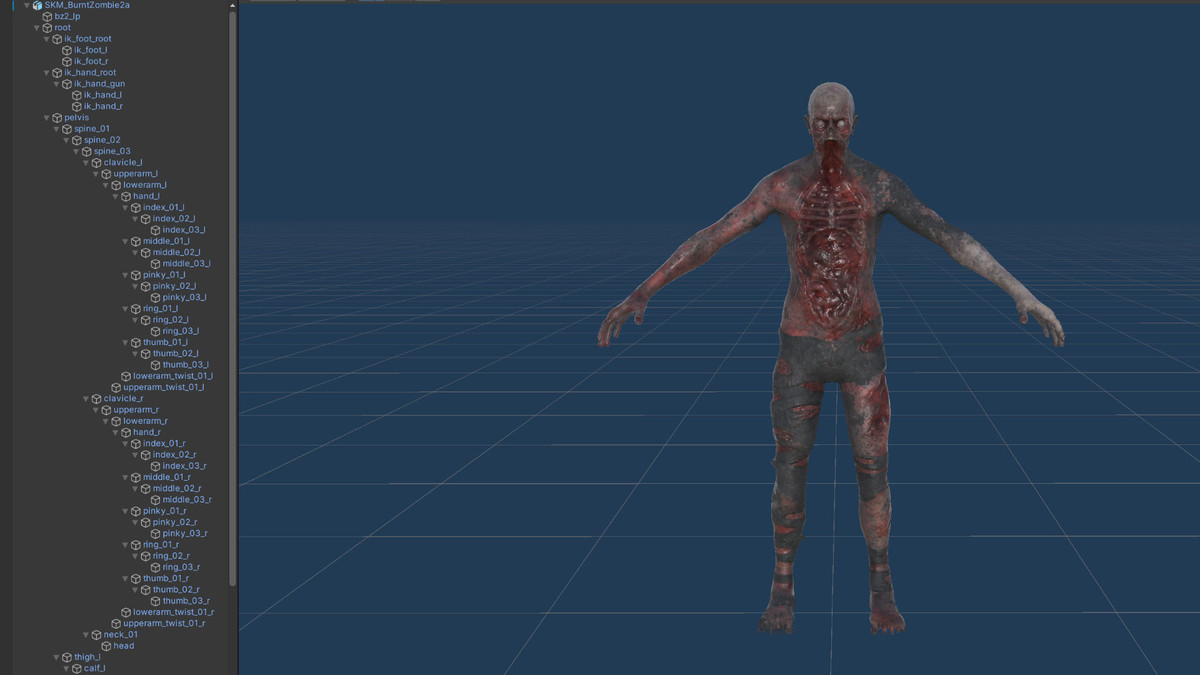Collapse the hand_l bone hierarchy
This screenshot has width=1200, height=675.
pos(114,195)
